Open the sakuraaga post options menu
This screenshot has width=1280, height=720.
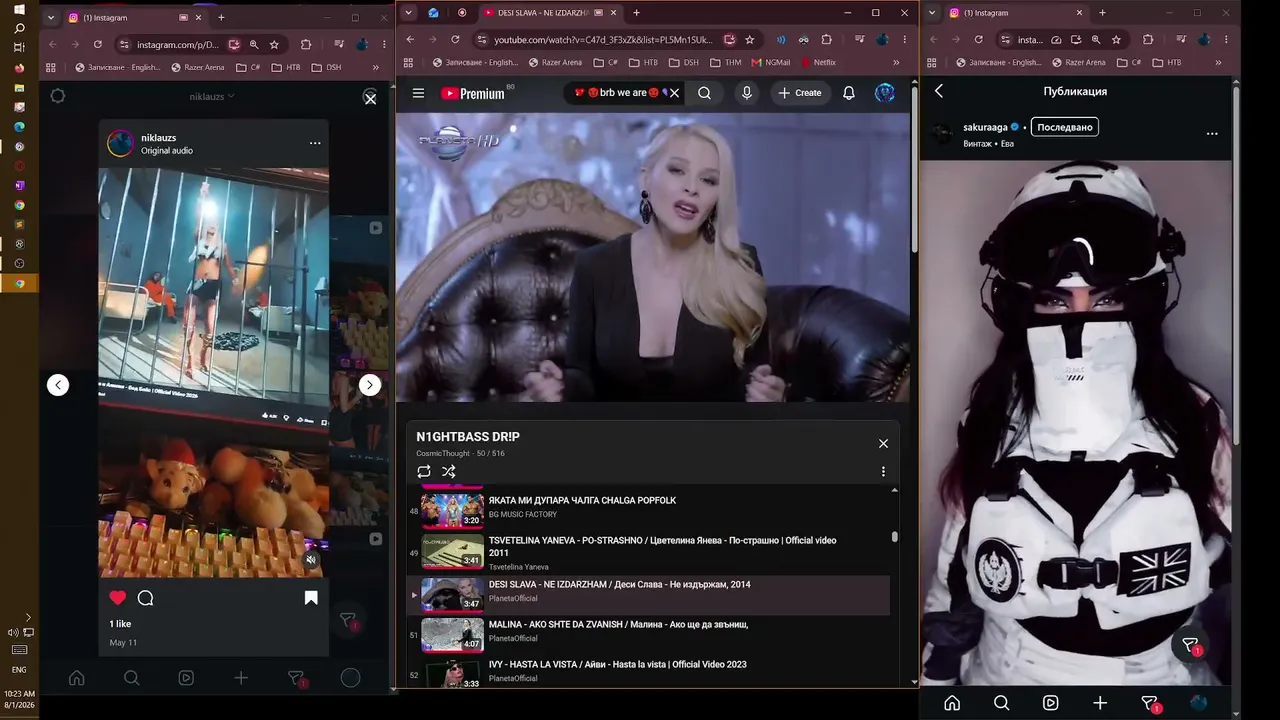(x=1212, y=133)
